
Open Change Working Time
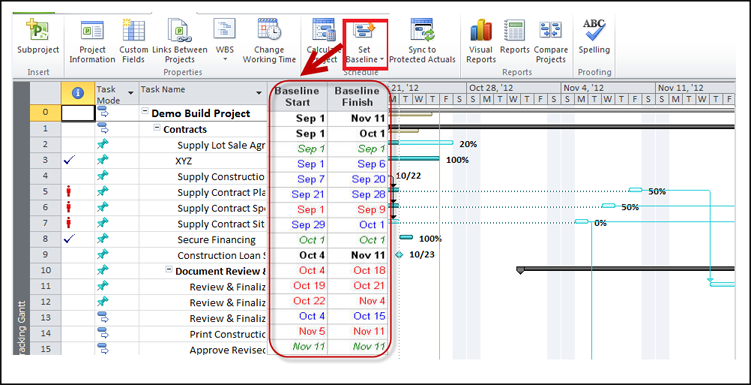tap(269, 42)
